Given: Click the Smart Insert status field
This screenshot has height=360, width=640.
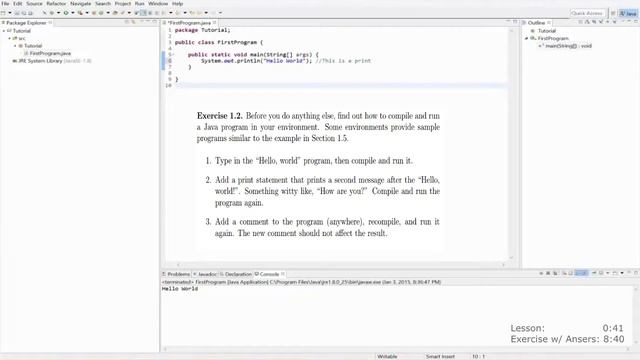Looking at the screenshot, I should click(440, 357).
